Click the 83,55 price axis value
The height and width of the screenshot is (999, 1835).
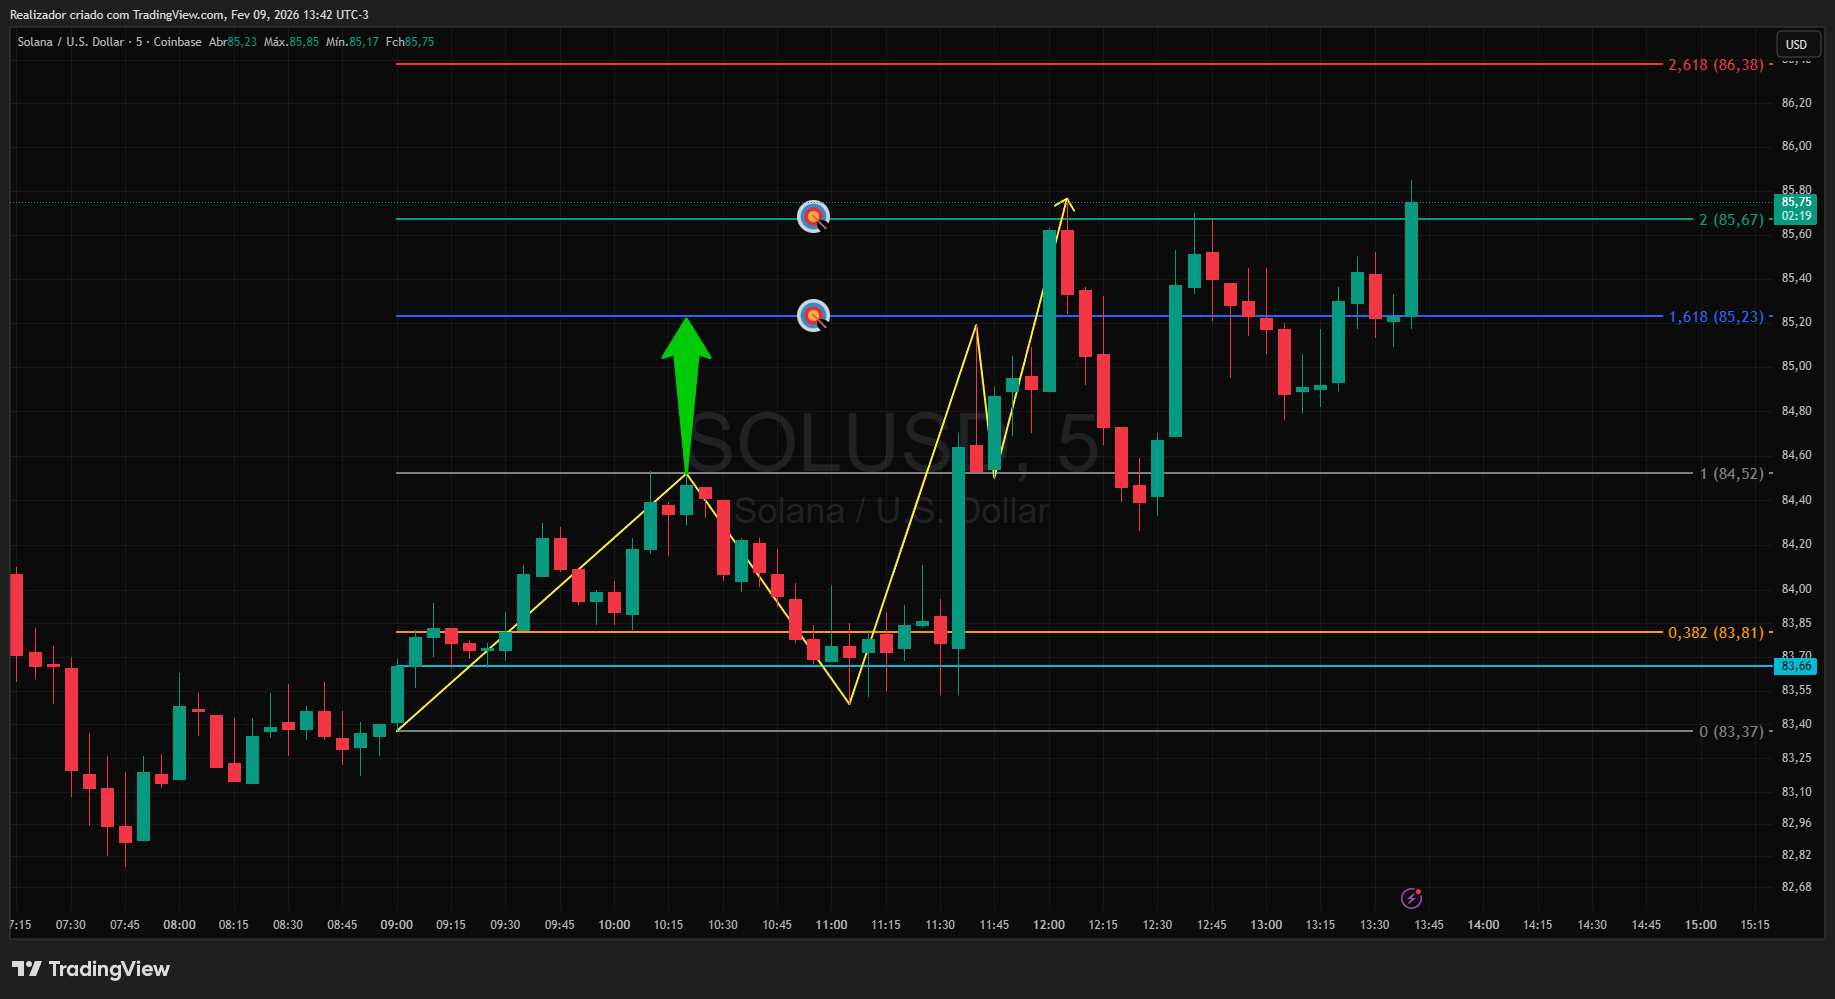tap(1797, 690)
